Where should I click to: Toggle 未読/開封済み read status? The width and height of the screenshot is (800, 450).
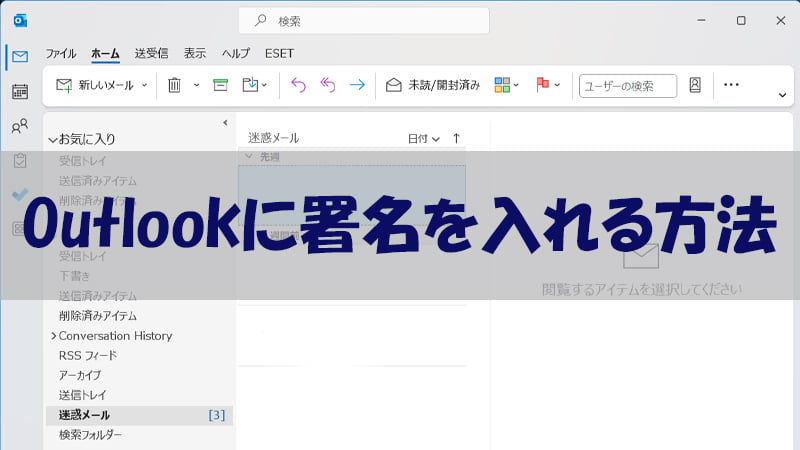pyautogui.click(x=433, y=85)
